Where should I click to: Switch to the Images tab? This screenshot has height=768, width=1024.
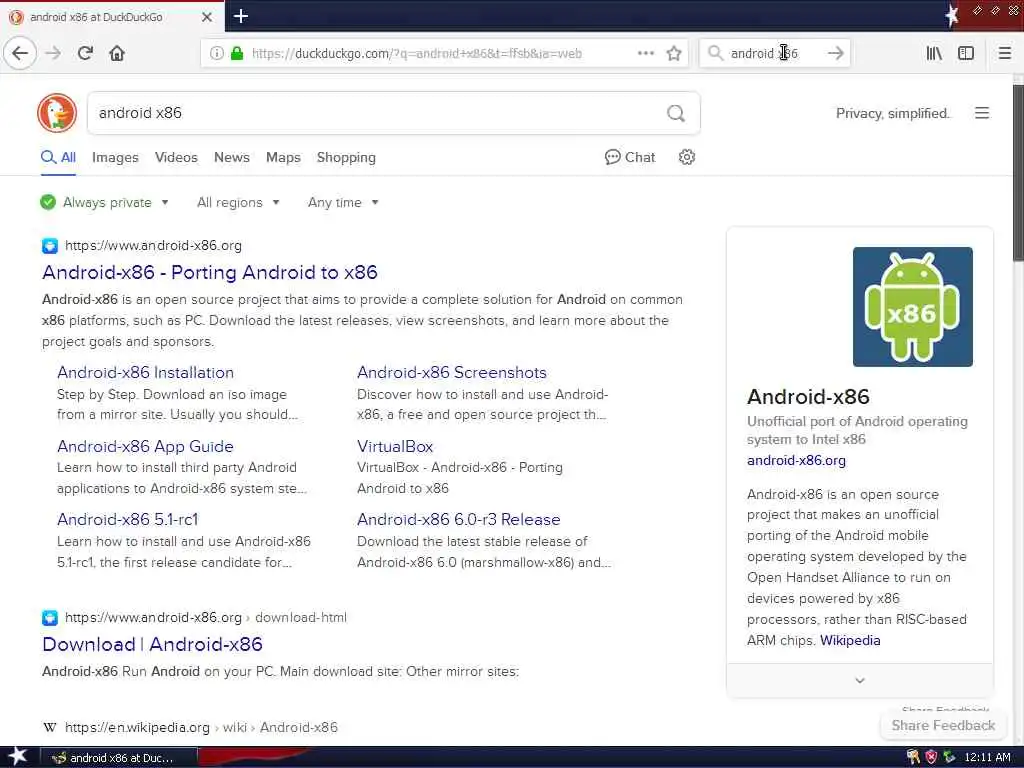pyautogui.click(x=115, y=157)
